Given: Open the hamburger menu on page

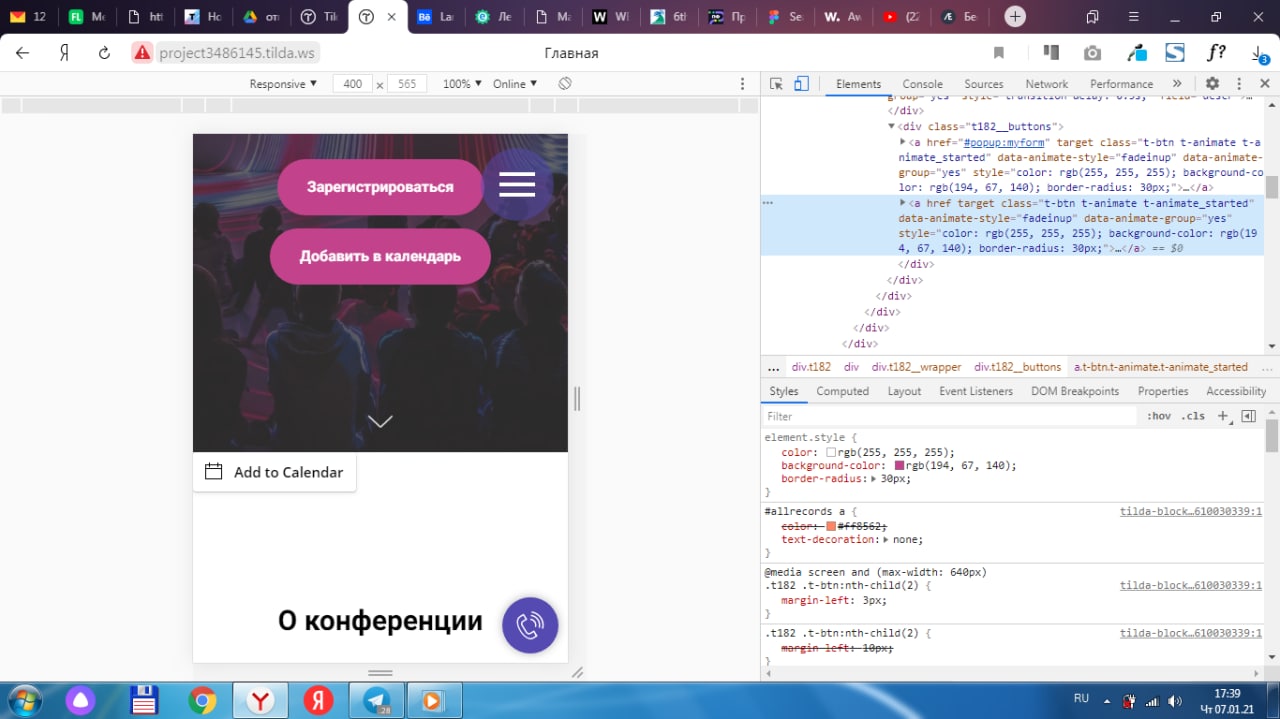Looking at the screenshot, I should coord(517,184).
